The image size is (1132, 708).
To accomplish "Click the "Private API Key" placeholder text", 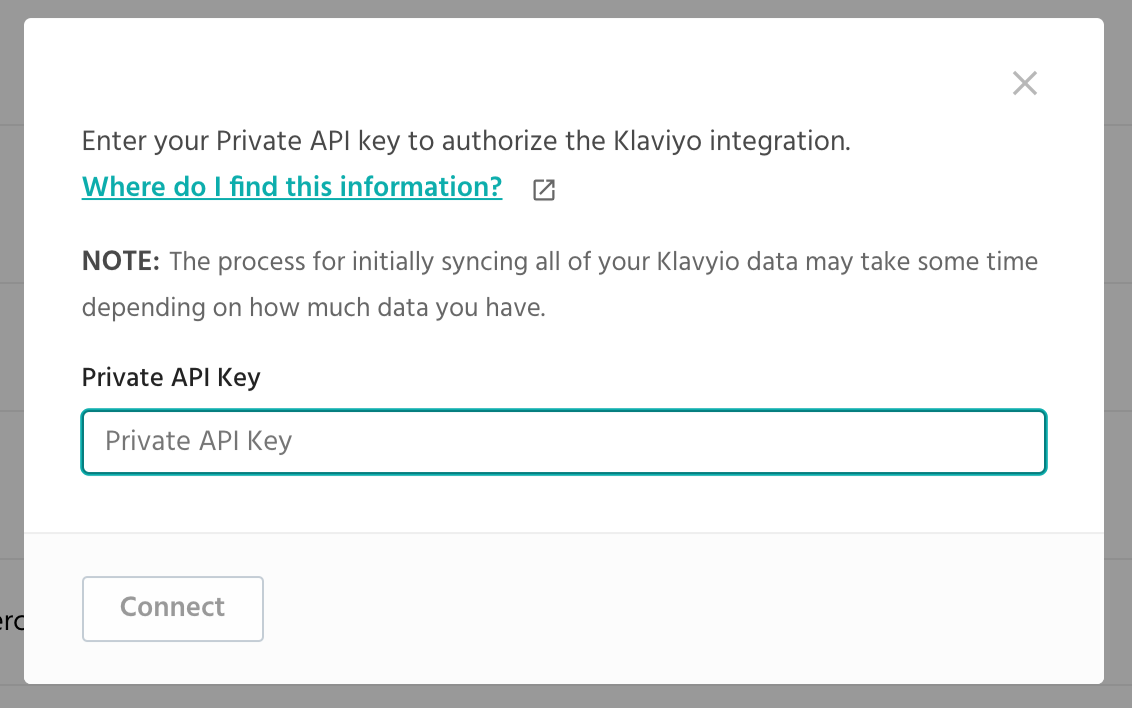I will click(x=198, y=441).
